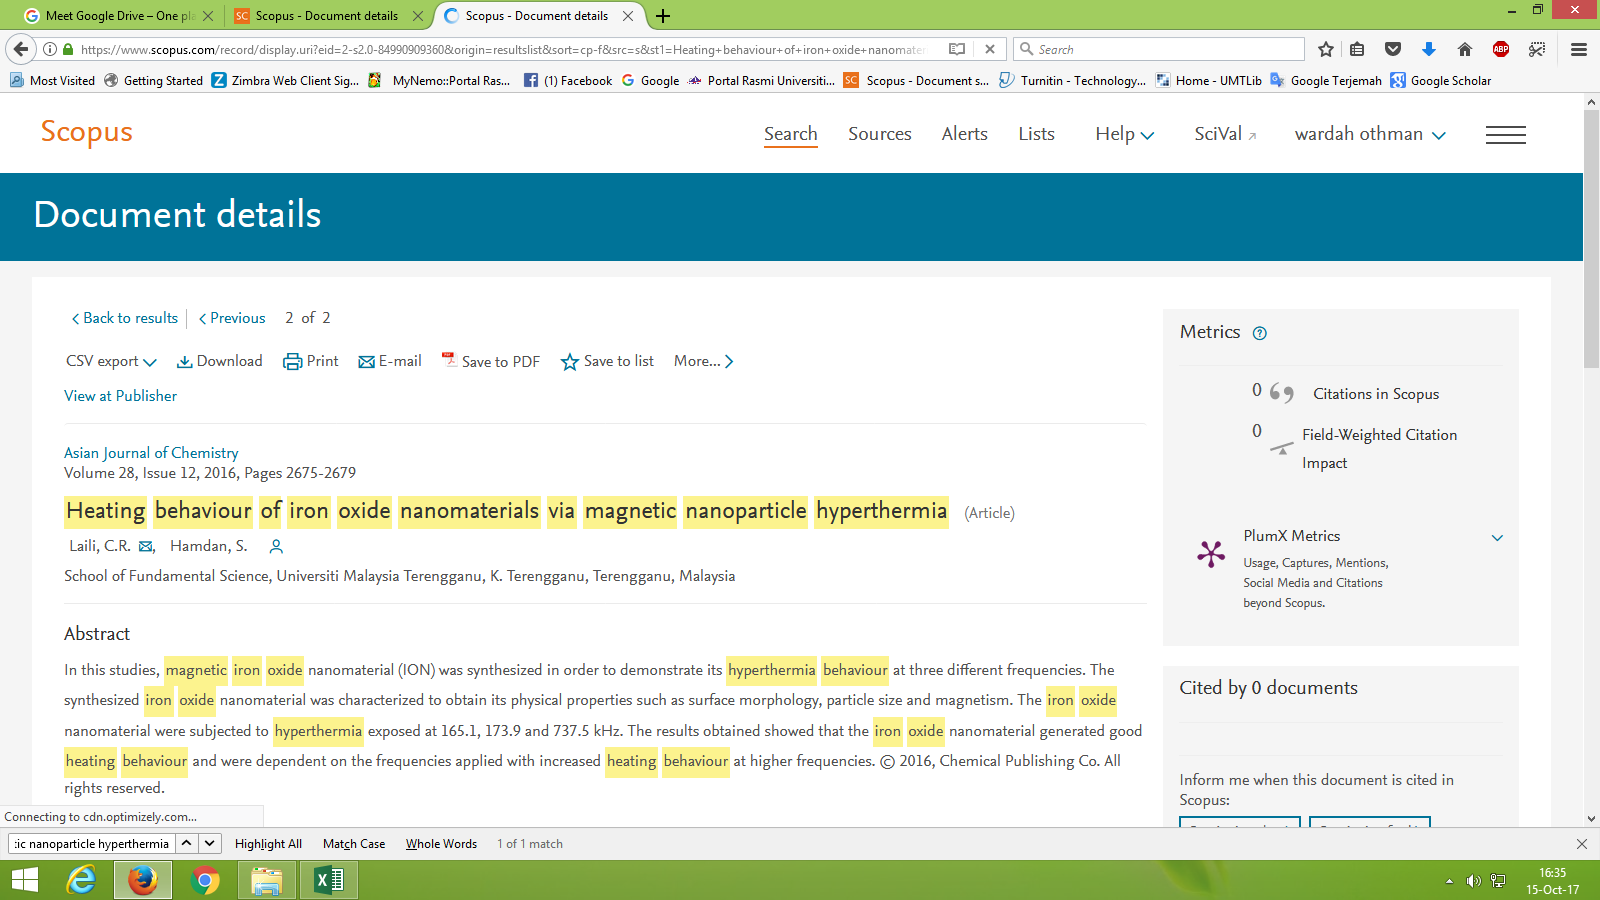Click the Save to list star icon
Viewport: 1600px width, 900px height.
pyautogui.click(x=569, y=362)
